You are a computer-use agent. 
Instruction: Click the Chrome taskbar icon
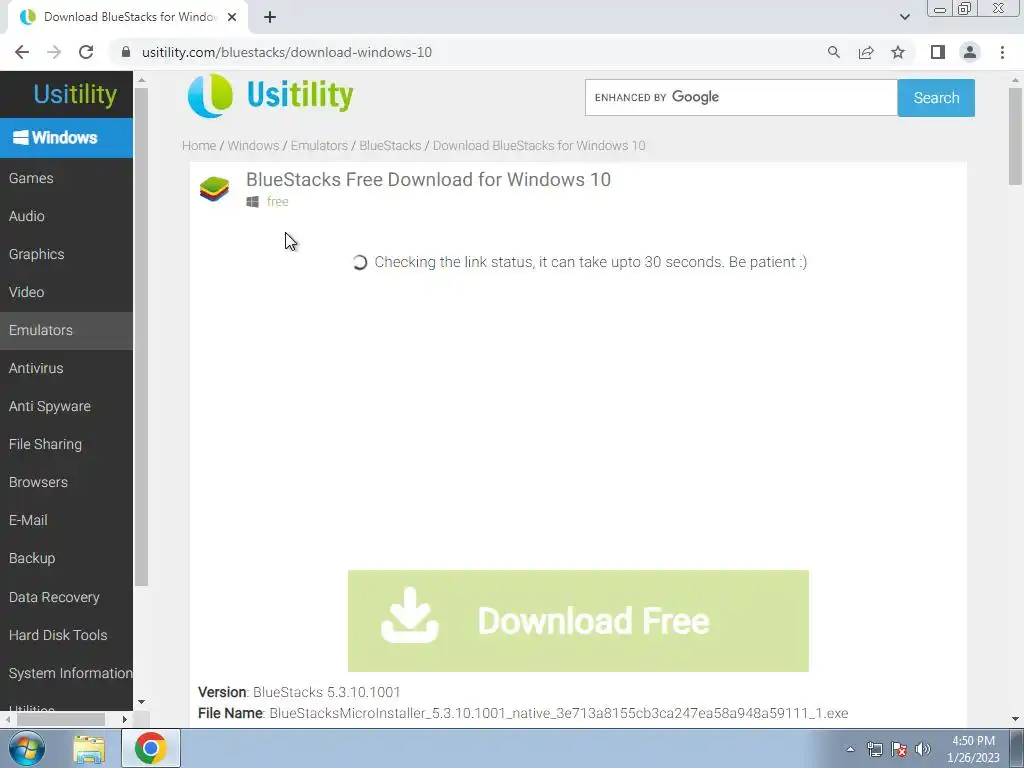(151, 748)
